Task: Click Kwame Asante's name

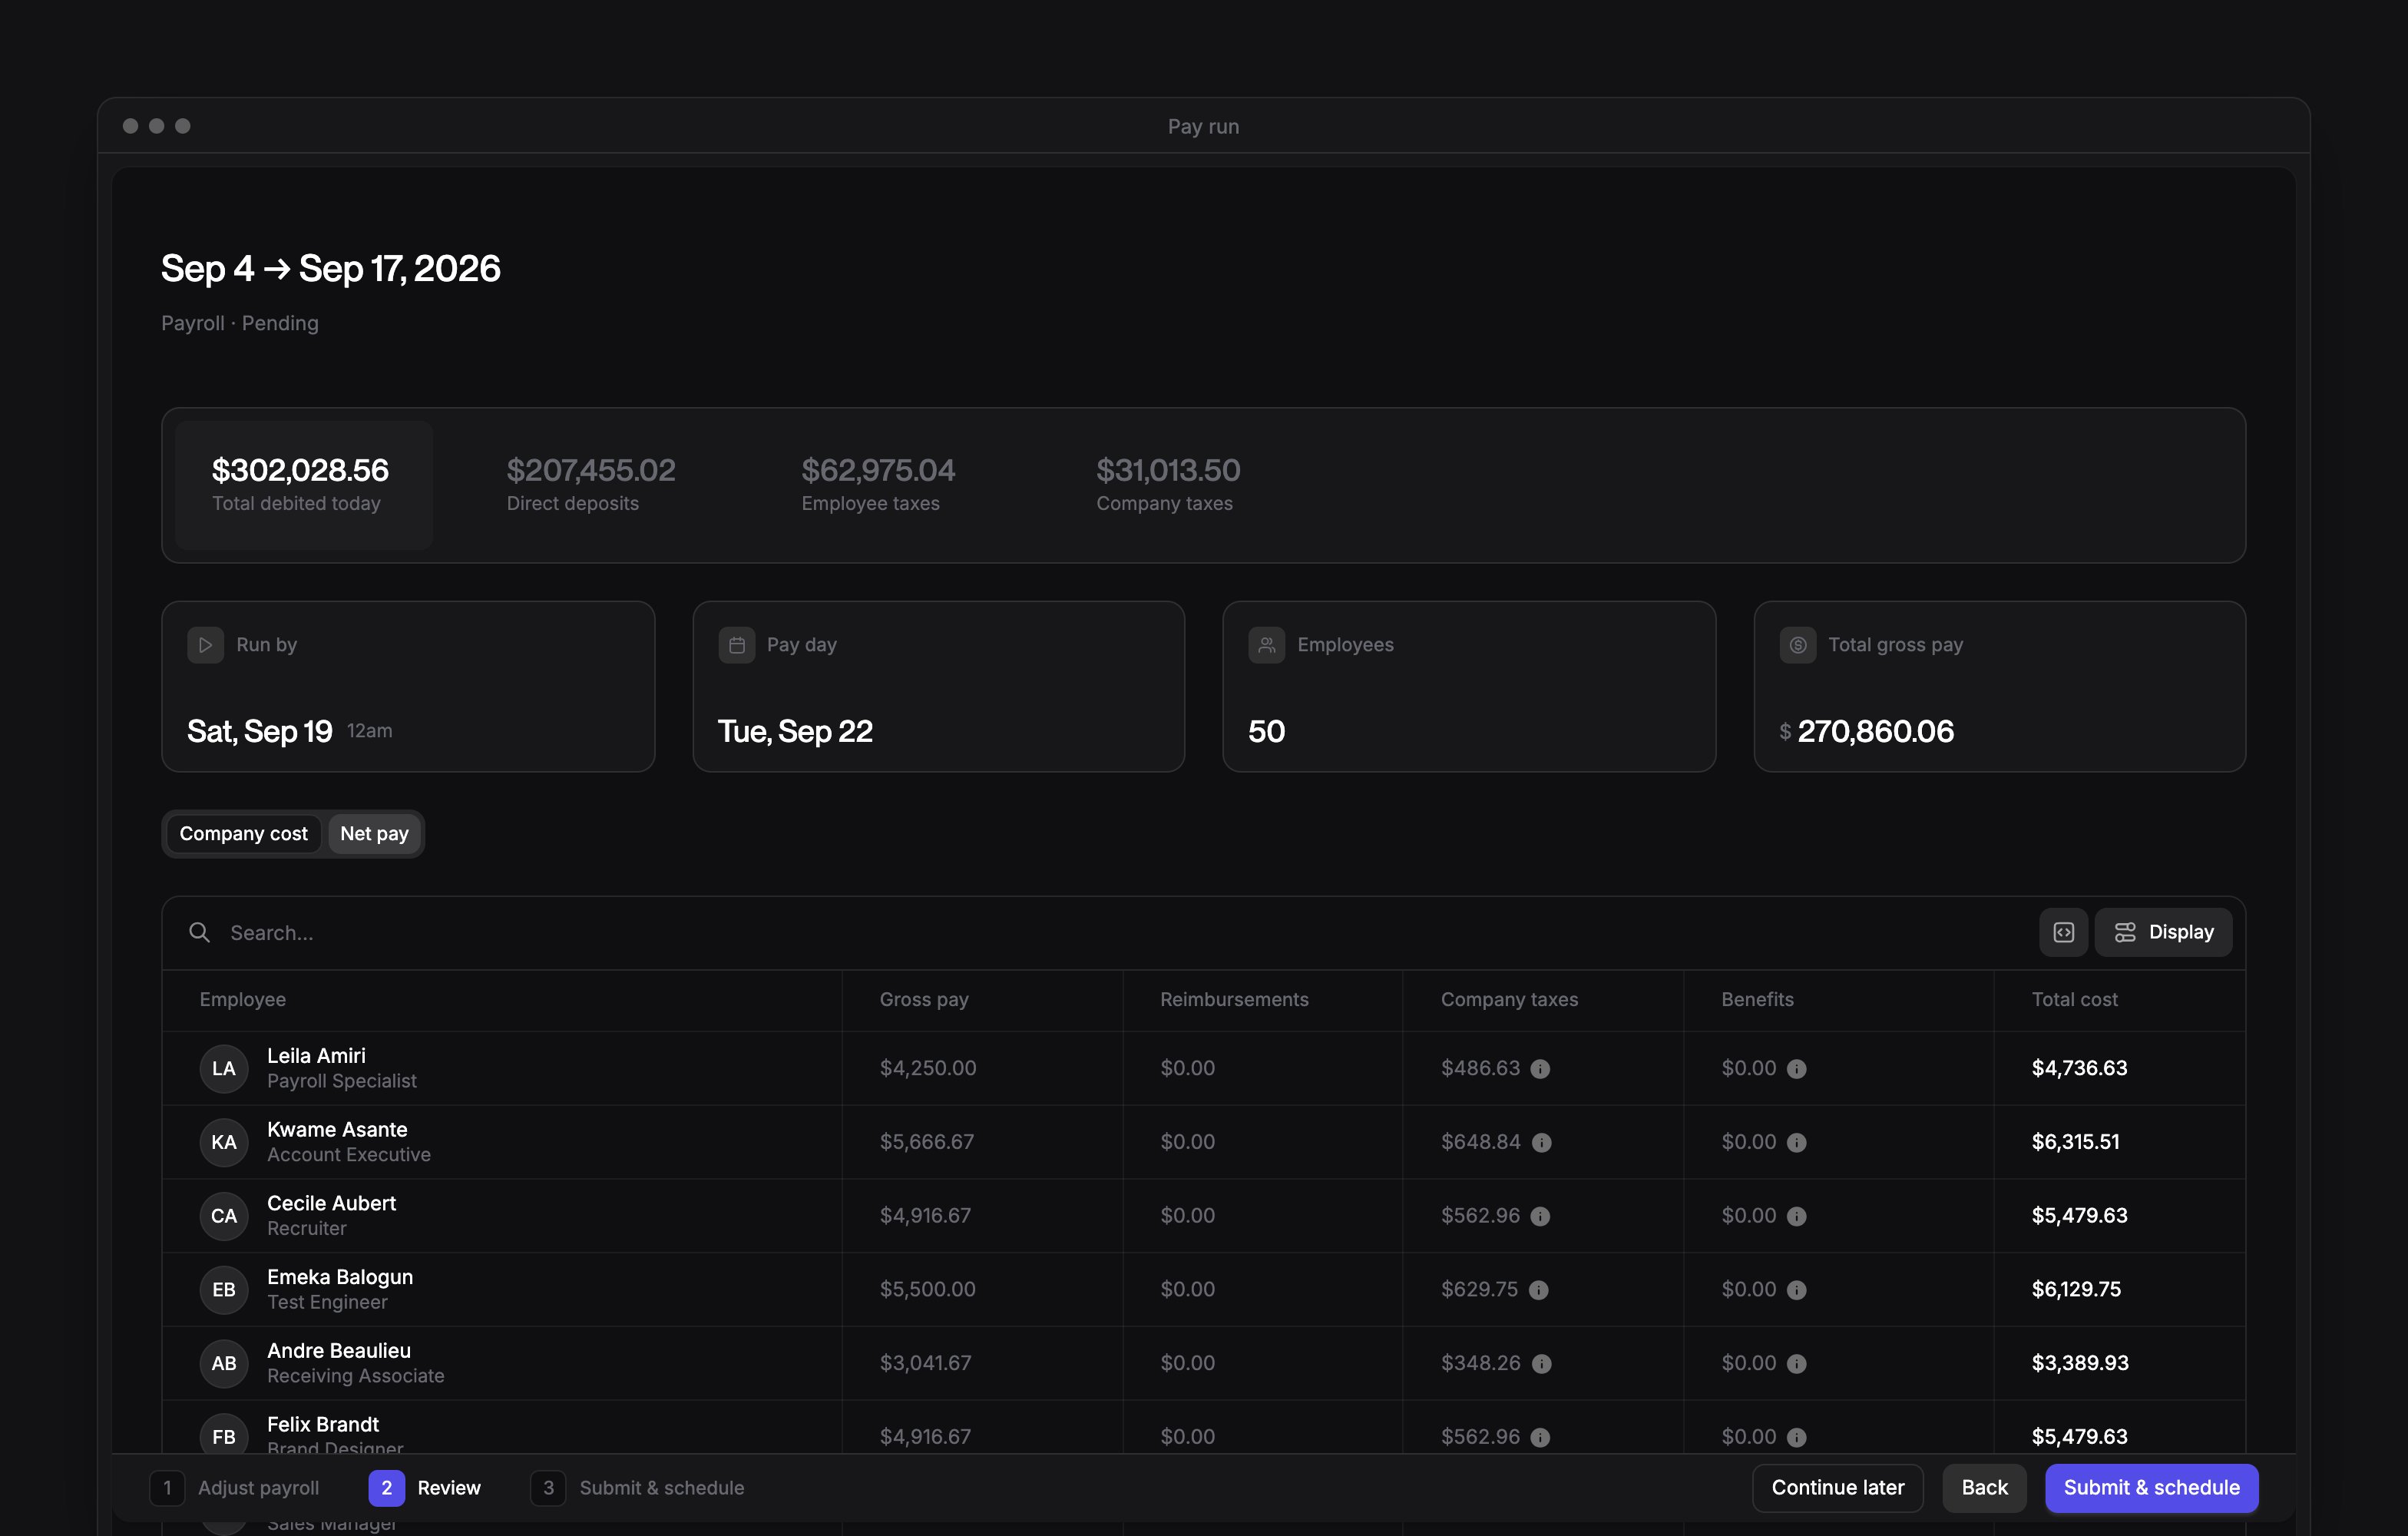Action: [x=337, y=1130]
